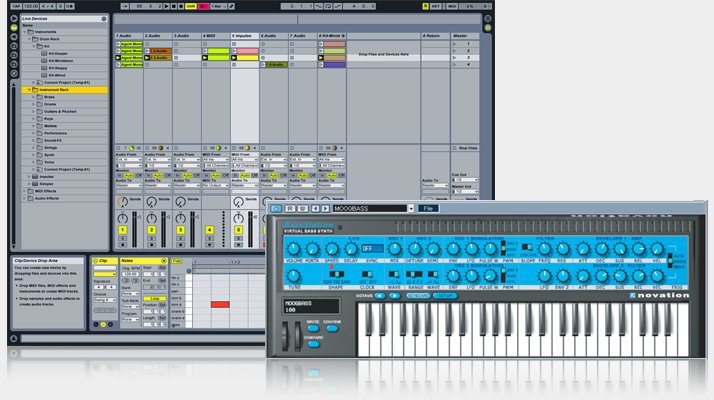The height and width of the screenshot is (400, 714).
Task: Click previous preset arrow in BassStation header
Action: coord(315,209)
